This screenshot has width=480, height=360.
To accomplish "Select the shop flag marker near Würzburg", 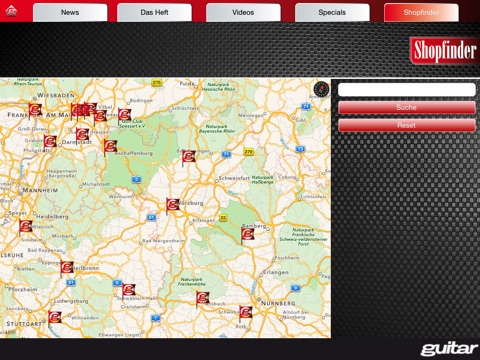I will [x=172, y=205].
